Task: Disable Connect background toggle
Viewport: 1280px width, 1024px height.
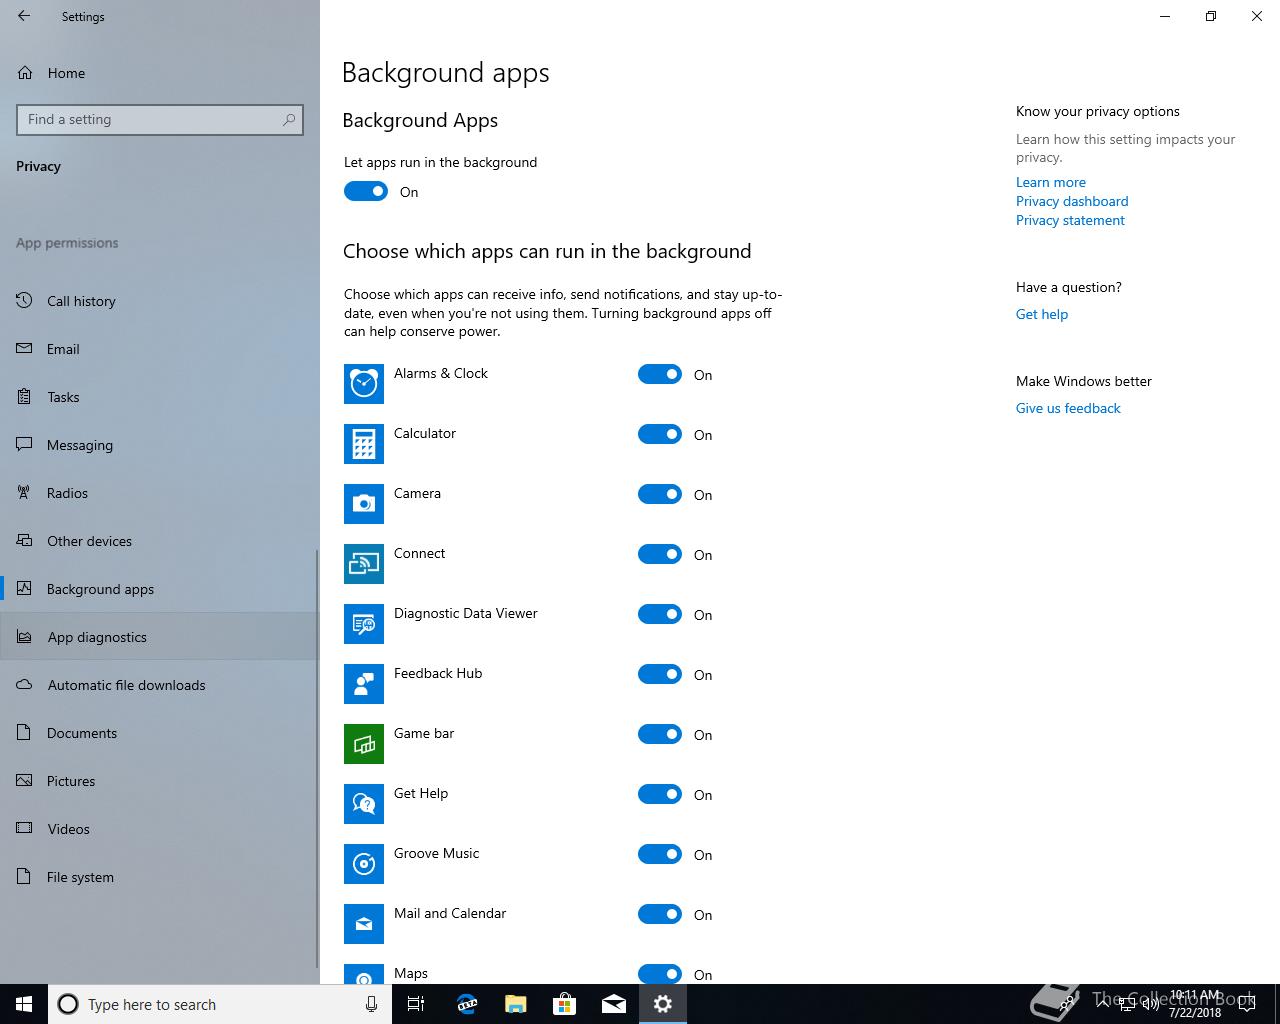Action: 660,554
